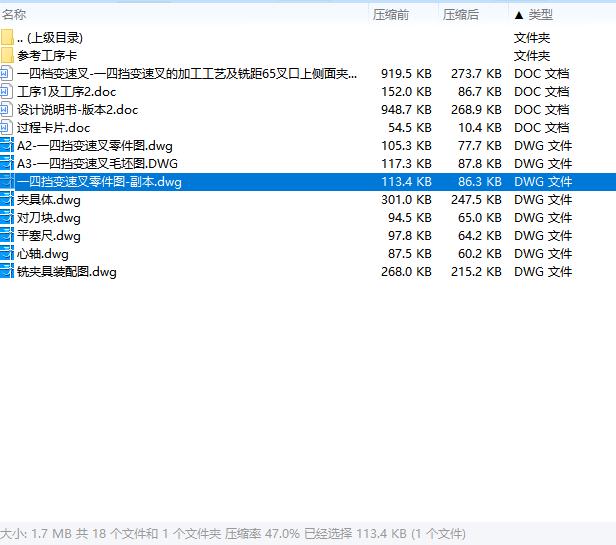Click the DWG icon for 夹具体.dwg
Viewport: 616px width, 545px height.
point(7,200)
